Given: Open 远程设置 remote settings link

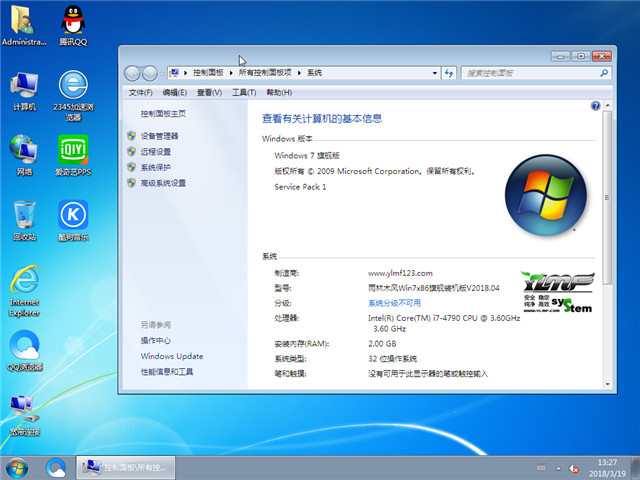Looking at the screenshot, I should [156, 152].
